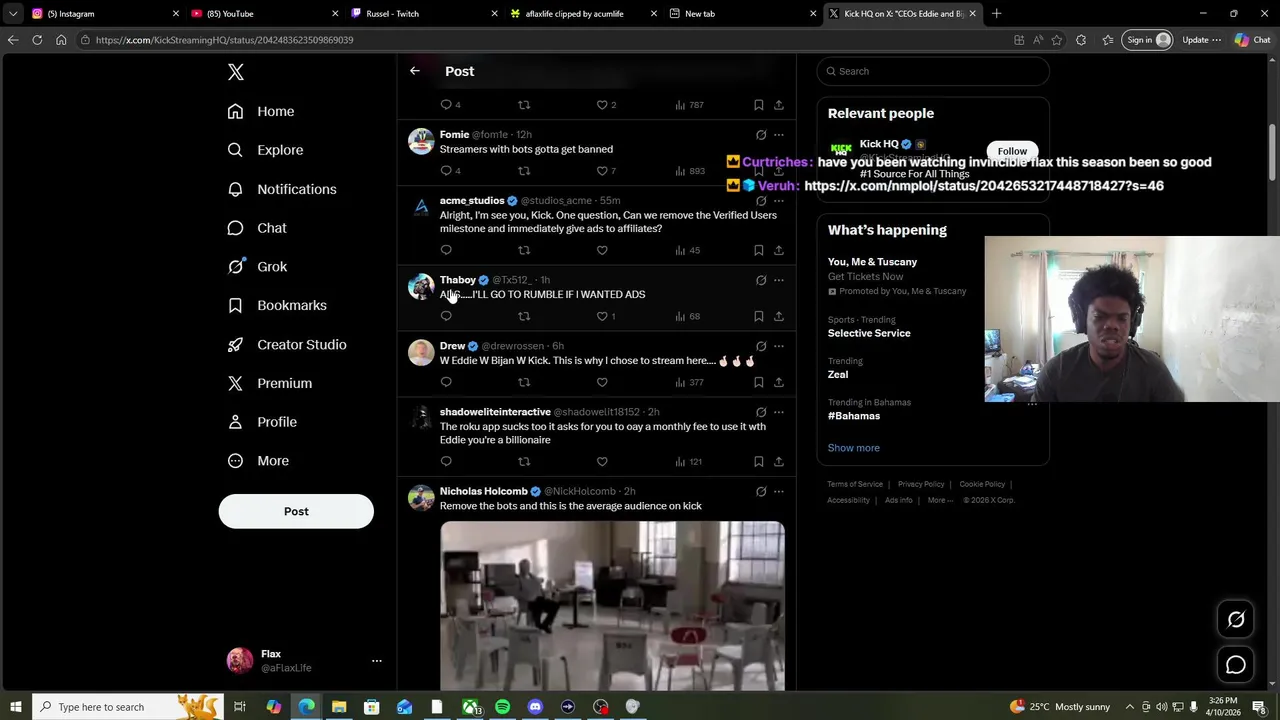The height and width of the screenshot is (720, 1280).
Task: Open weather widget showing 25°C
Action: [1060, 707]
